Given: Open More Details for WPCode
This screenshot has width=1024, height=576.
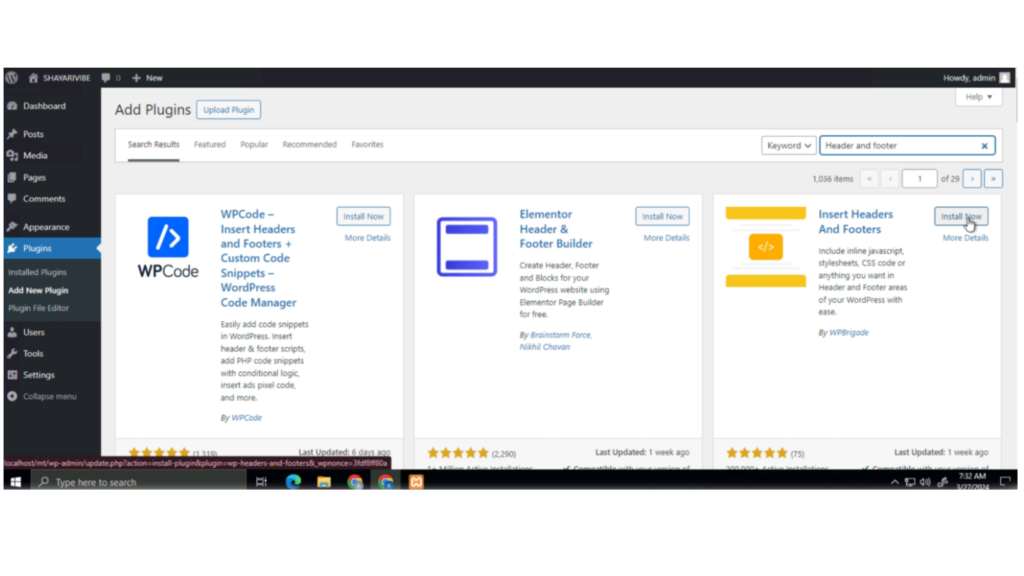Looking at the screenshot, I should pyautogui.click(x=368, y=238).
